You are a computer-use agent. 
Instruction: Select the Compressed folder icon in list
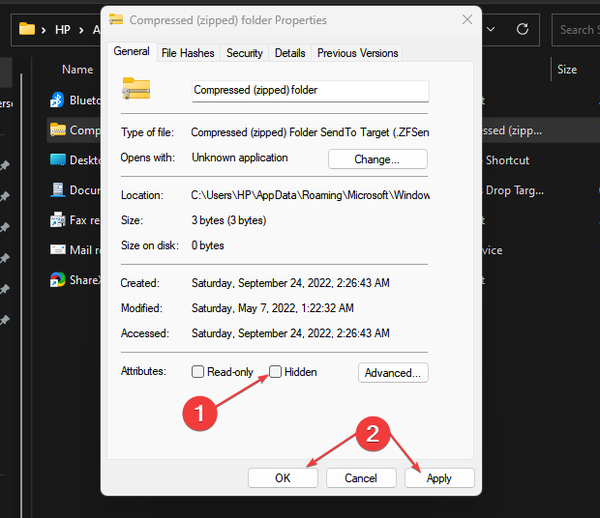[x=58, y=130]
